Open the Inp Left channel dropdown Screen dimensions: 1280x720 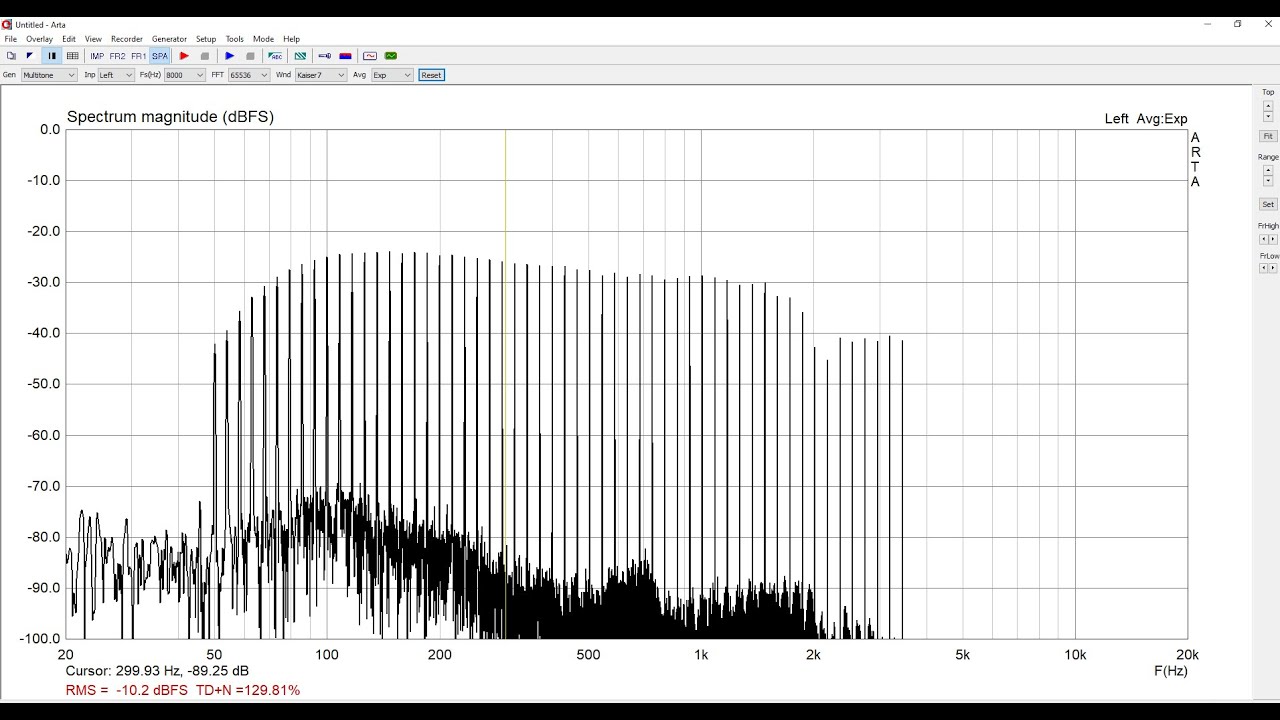click(x=116, y=75)
